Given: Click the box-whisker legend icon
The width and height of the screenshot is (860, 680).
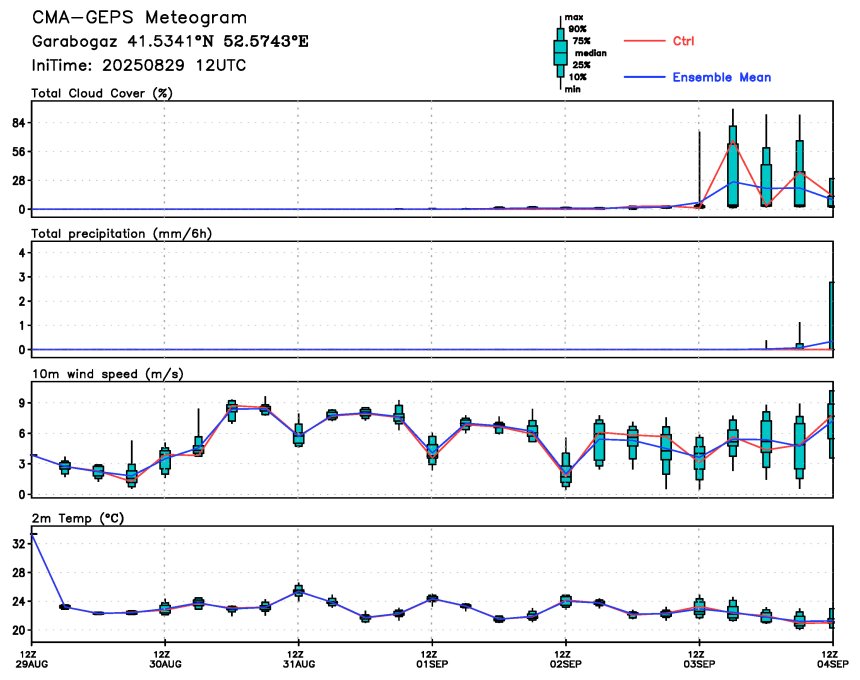Looking at the screenshot, I should 560,53.
